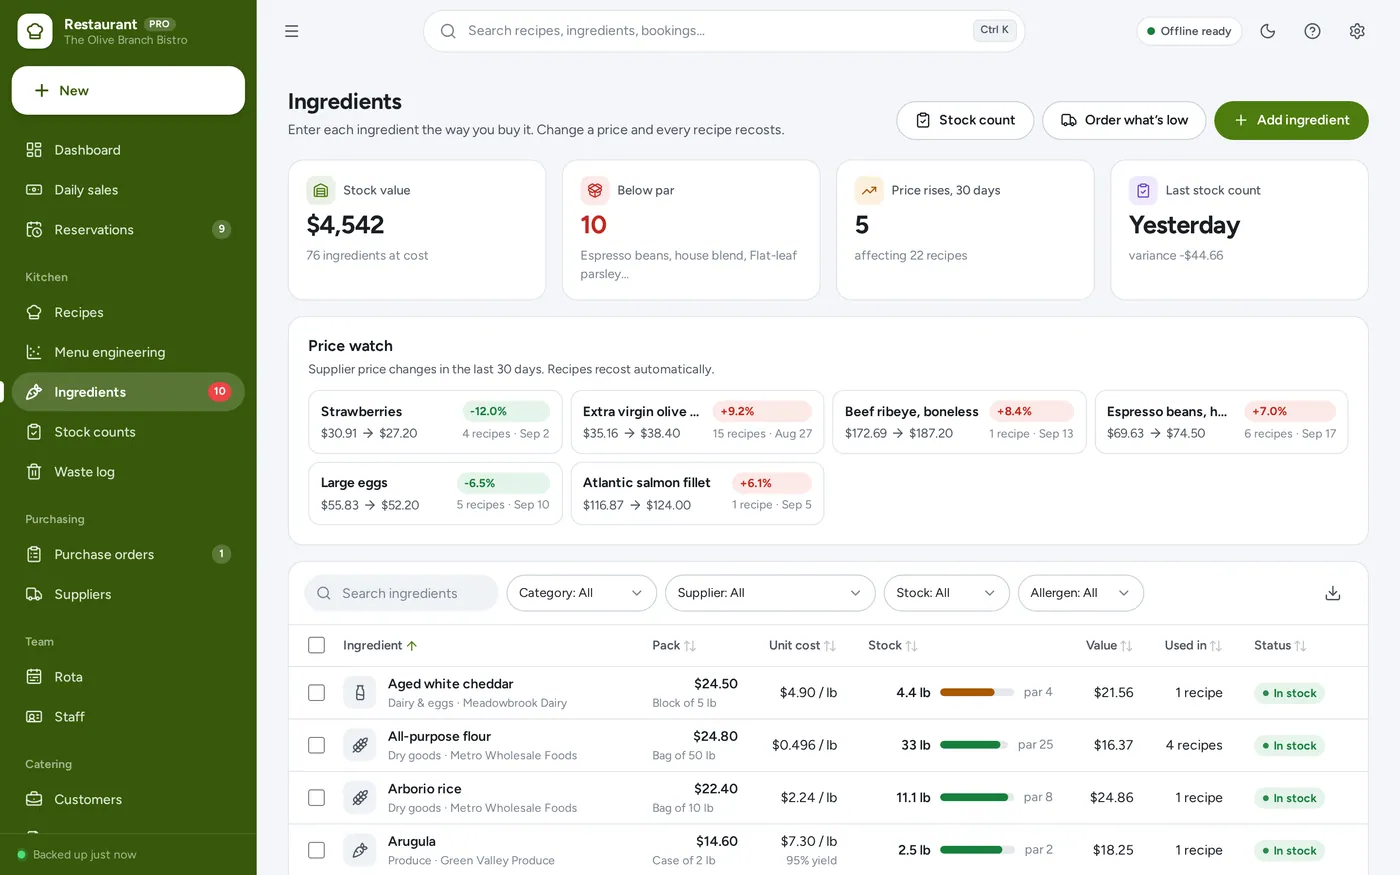This screenshot has height=875, width=1400.
Task: Sort by Ingredient column header
Action: (380, 646)
